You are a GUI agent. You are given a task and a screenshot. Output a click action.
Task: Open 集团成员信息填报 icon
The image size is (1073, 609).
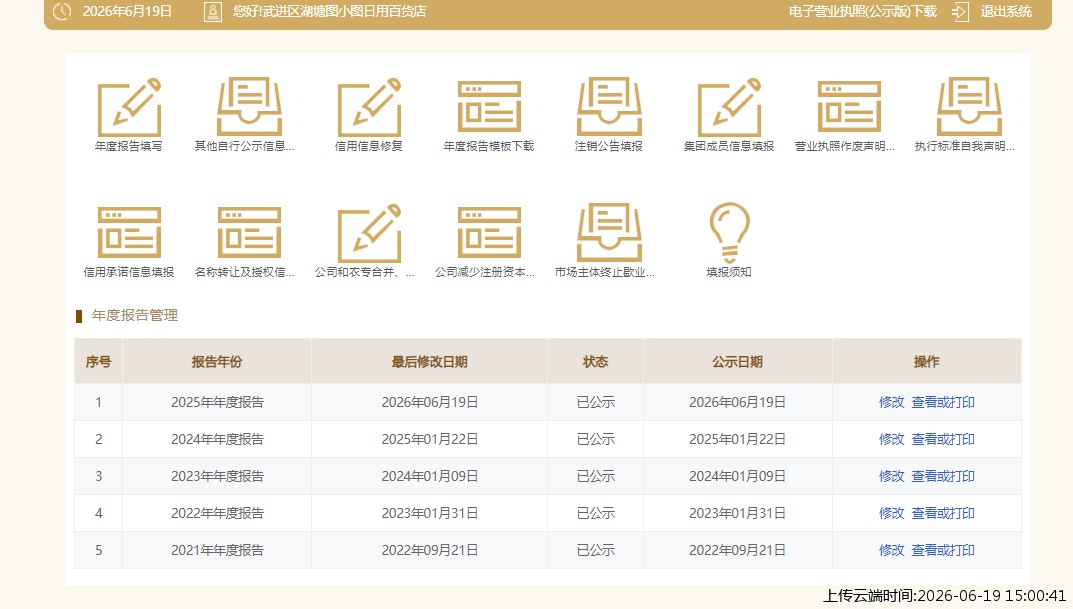coord(729,107)
